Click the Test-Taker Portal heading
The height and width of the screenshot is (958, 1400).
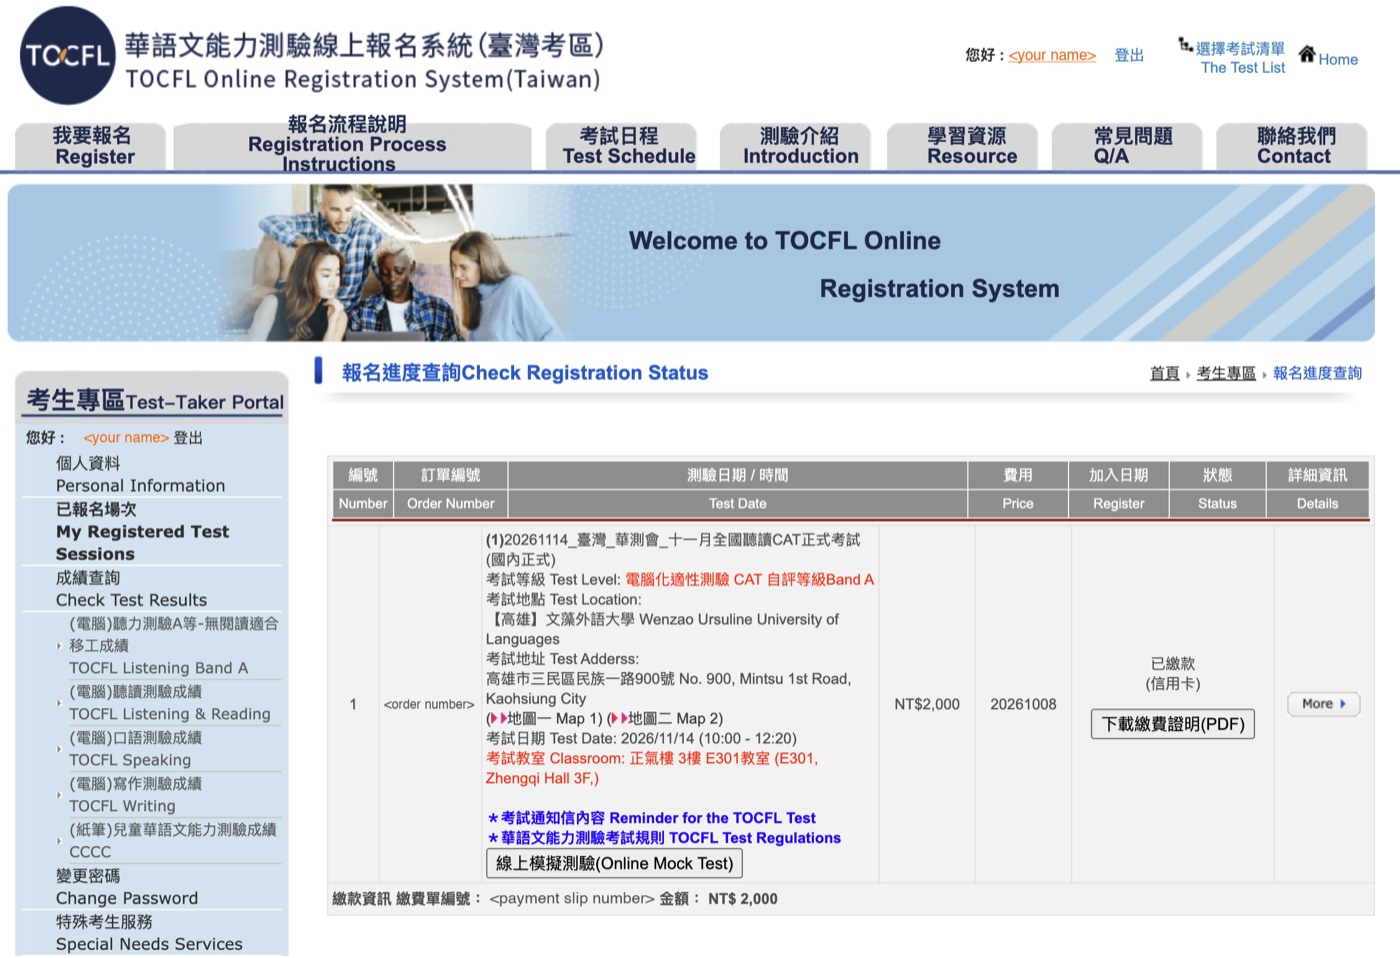(x=155, y=401)
